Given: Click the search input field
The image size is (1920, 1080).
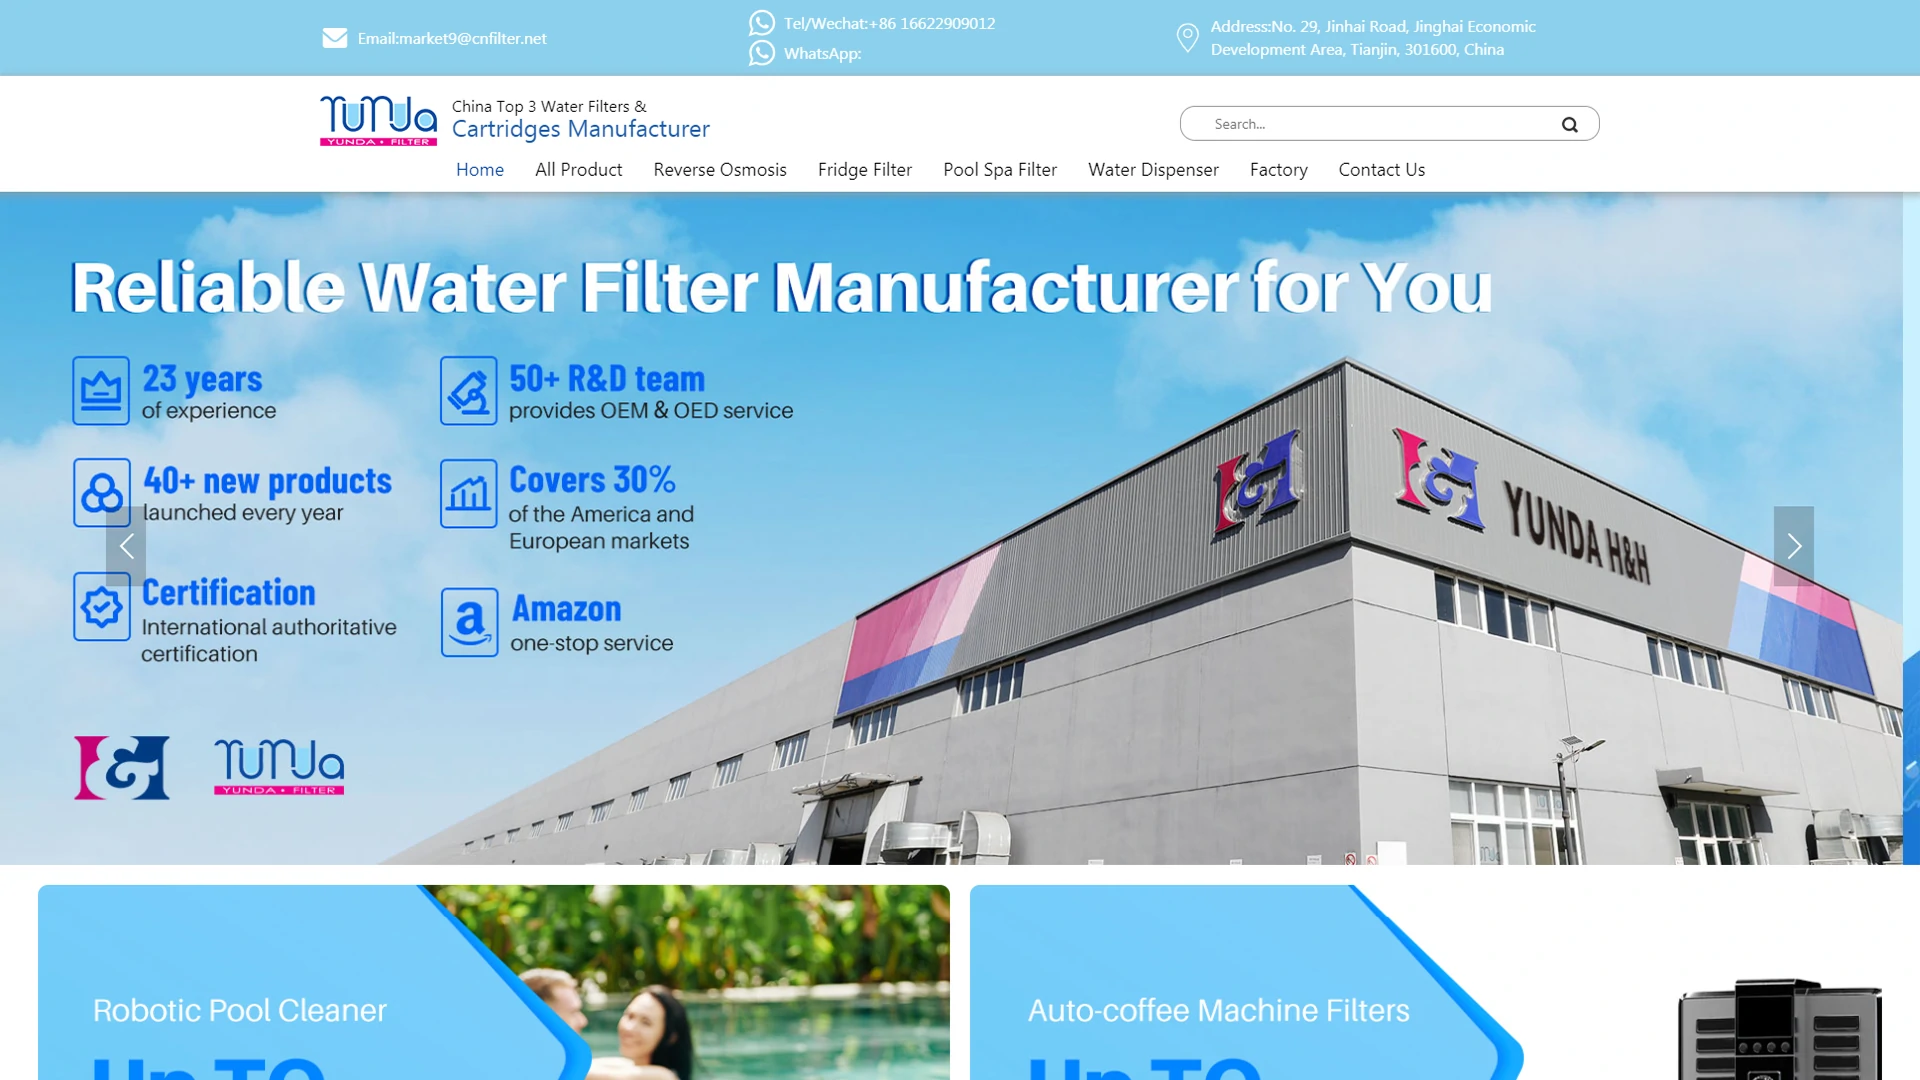Looking at the screenshot, I should [x=1375, y=124].
